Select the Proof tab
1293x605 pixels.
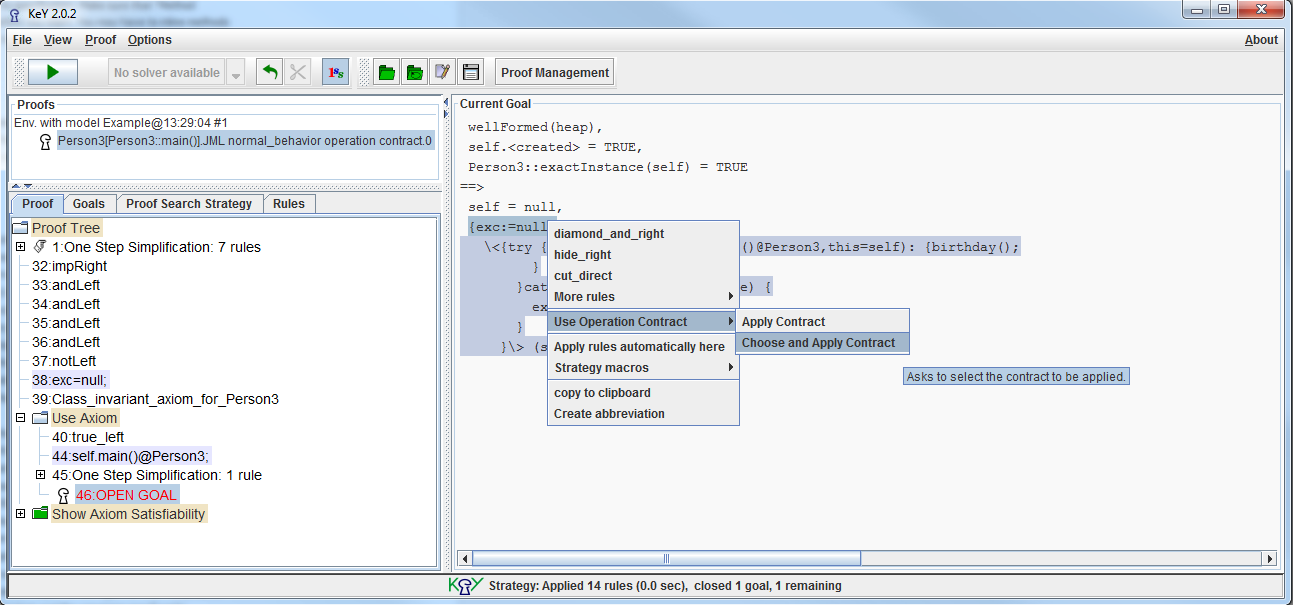coord(37,203)
